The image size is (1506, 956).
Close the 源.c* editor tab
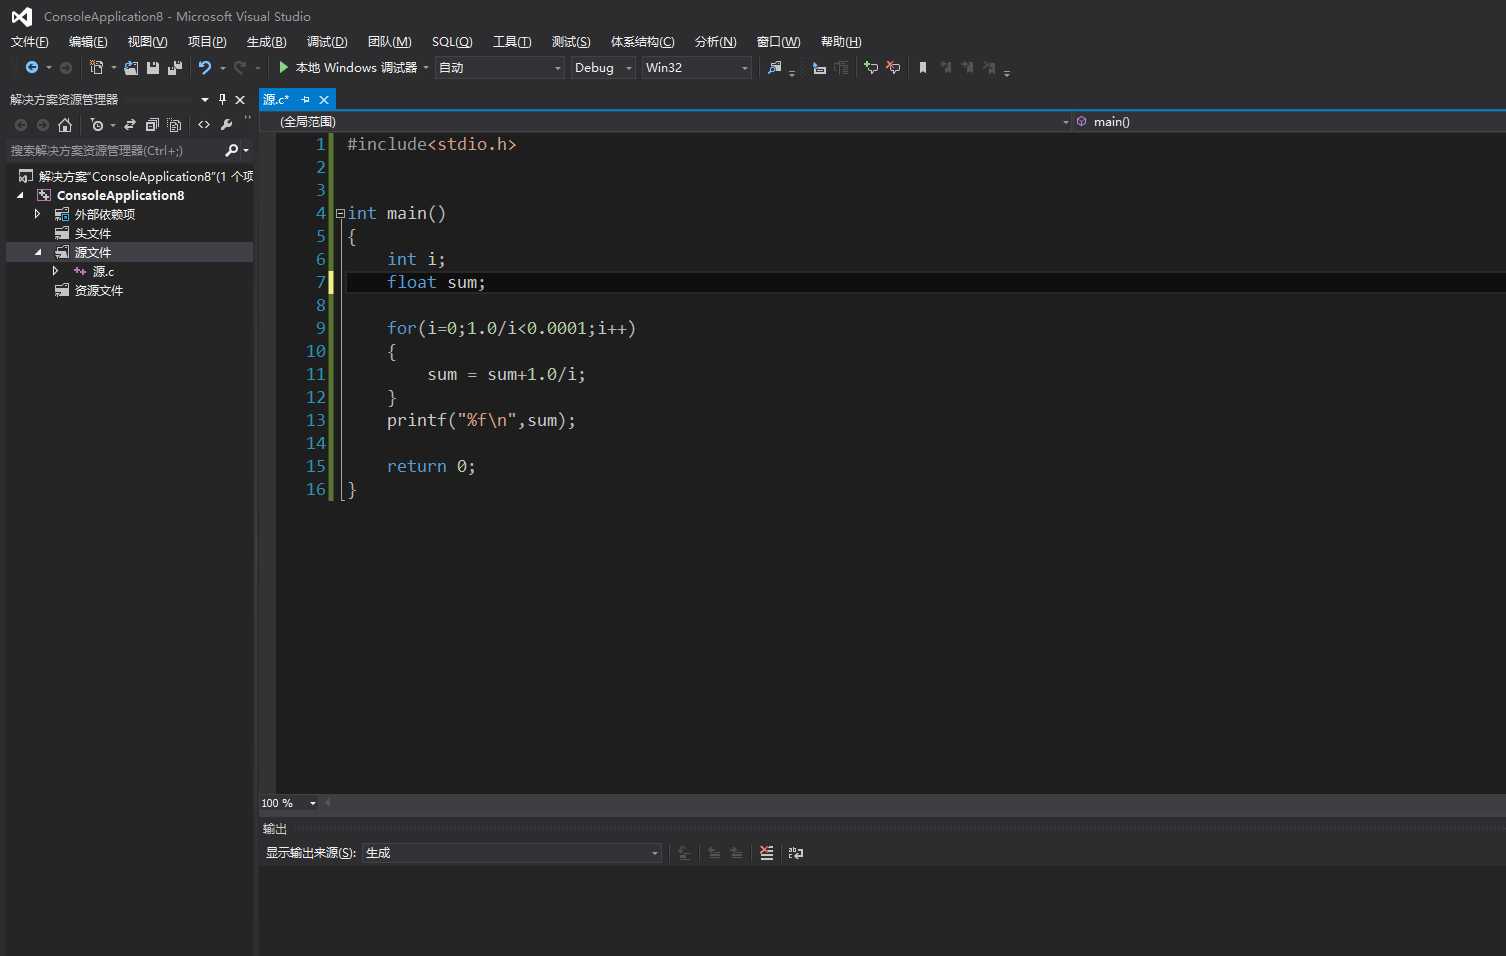[x=324, y=99]
